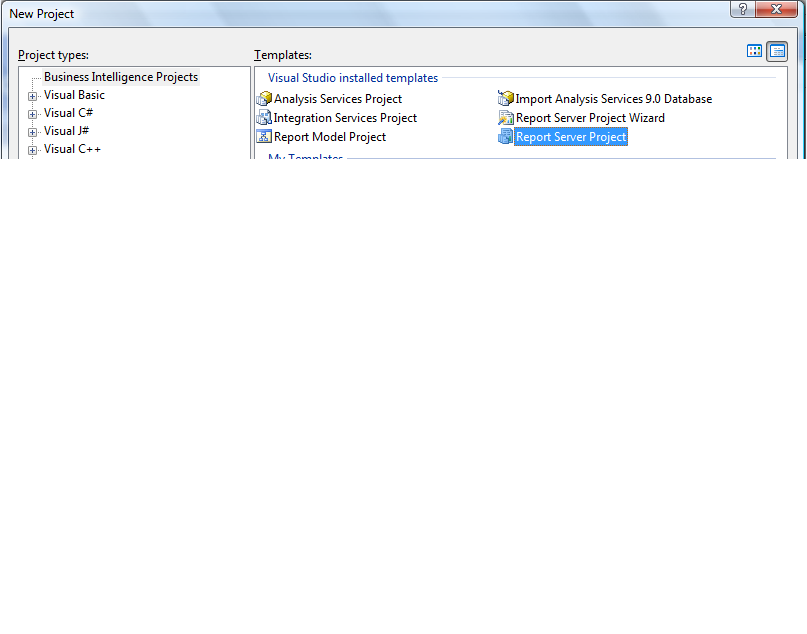Click the Visual Studio installed templates header
Screen dimensions: 807x634
(353, 78)
